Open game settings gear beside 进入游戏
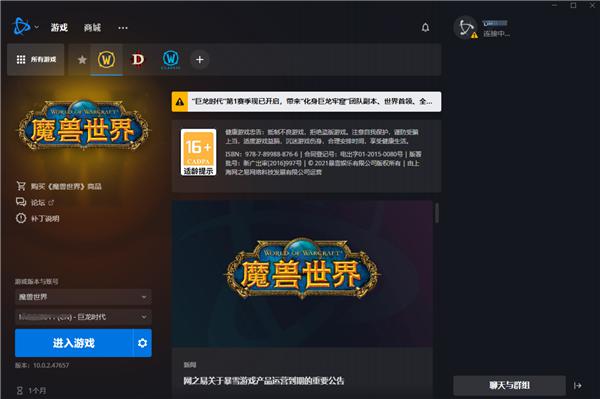Viewport: 600px width, 399px height. tap(142, 343)
